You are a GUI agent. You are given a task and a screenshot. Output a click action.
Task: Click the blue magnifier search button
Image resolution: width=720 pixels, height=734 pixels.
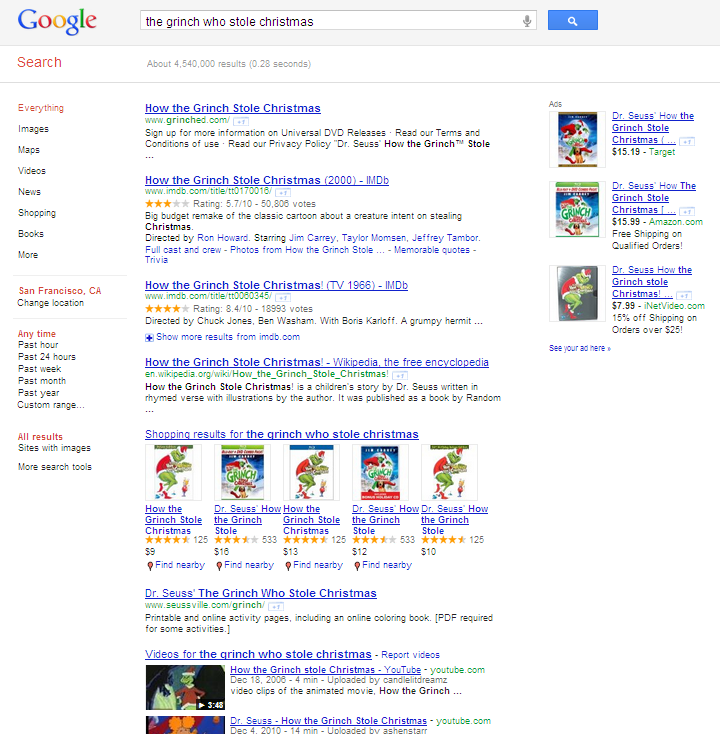pos(573,20)
